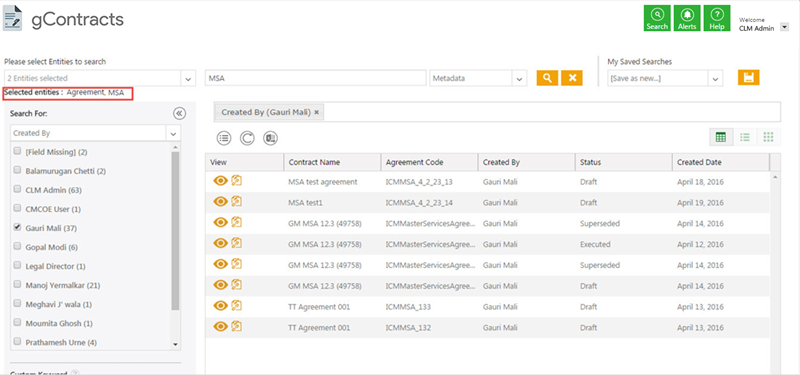
Task: Click the orange magnifier search button
Action: pyautogui.click(x=547, y=78)
